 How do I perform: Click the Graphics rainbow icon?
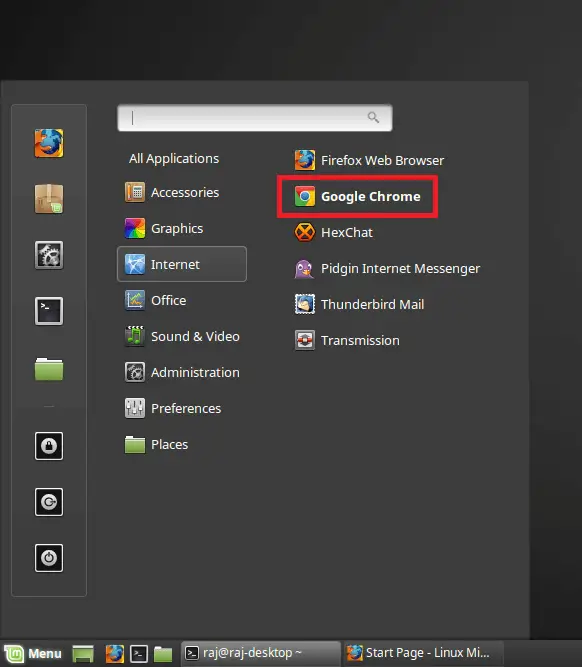pos(135,228)
